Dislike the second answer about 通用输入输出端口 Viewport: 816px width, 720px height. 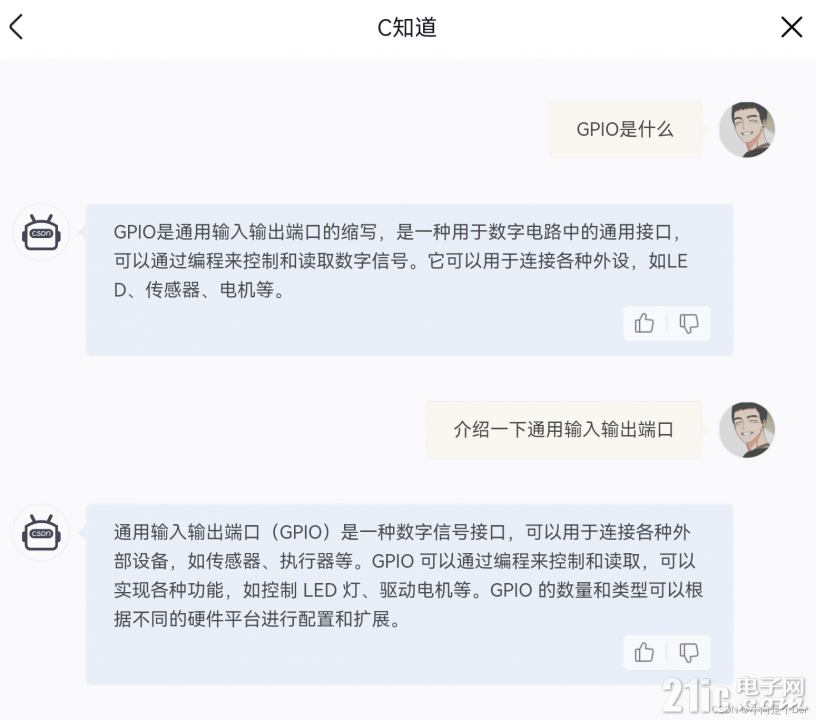(688, 652)
